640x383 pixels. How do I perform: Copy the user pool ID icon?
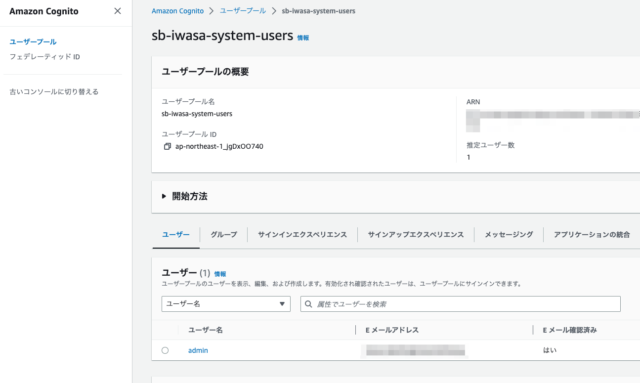pyautogui.click(x=167, y=146)
